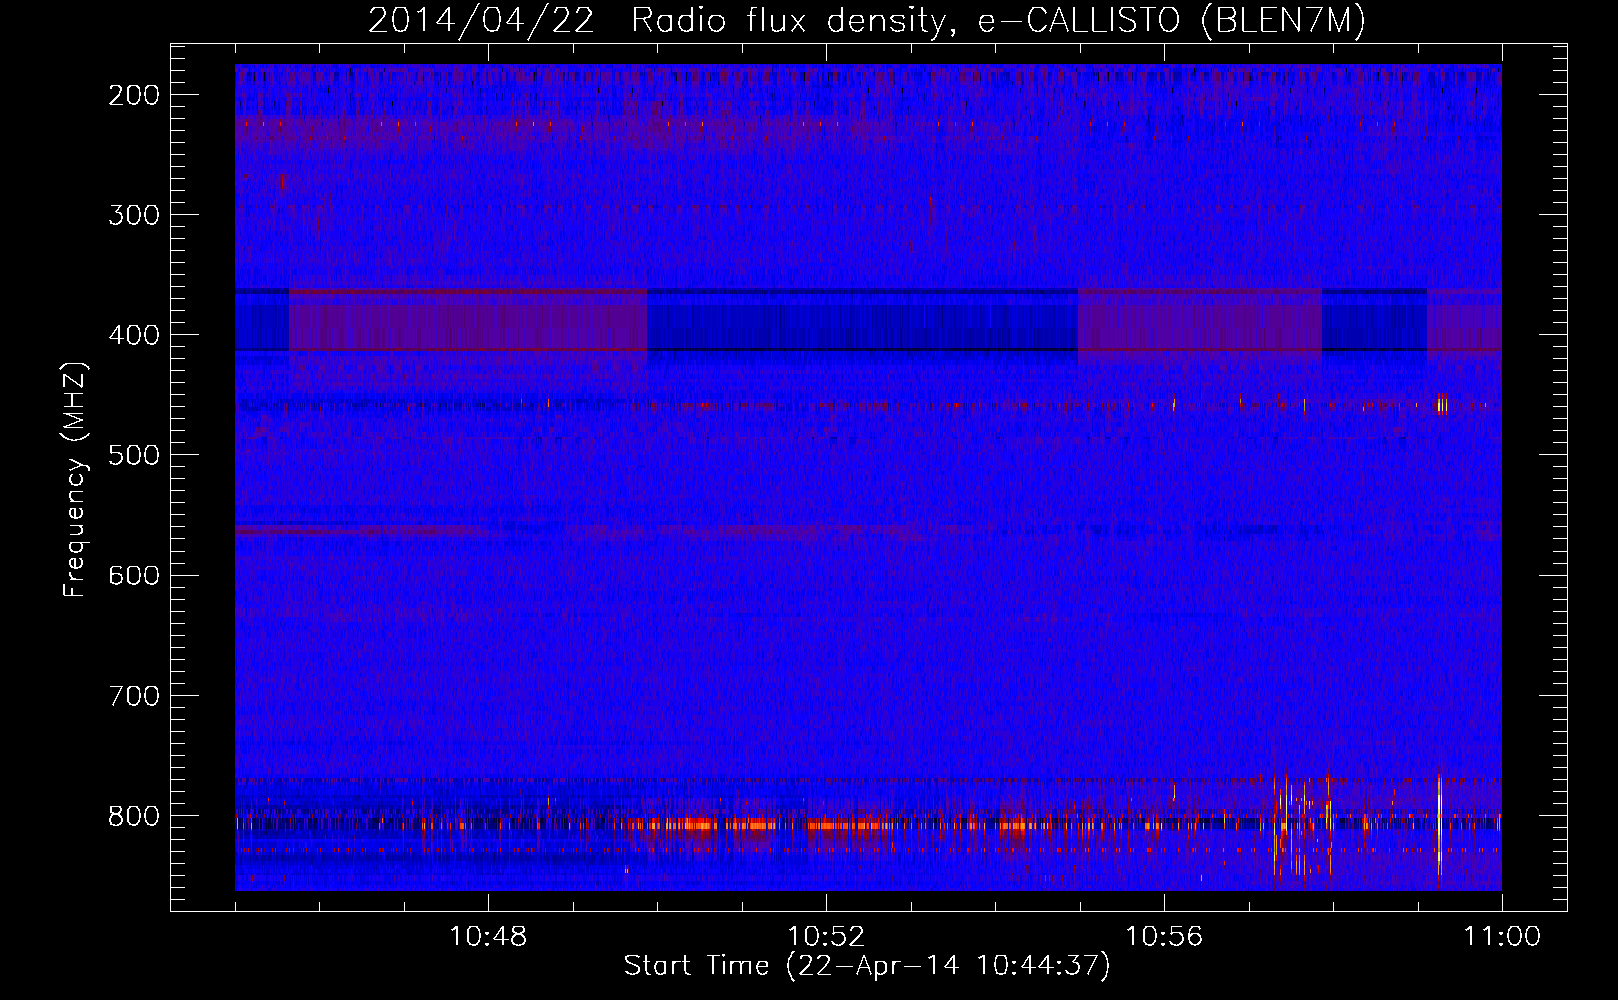This screenshot has width=1618, height=1000.
Task: Click the 400 frequency tick label
Action: click(x=133, y=335)
